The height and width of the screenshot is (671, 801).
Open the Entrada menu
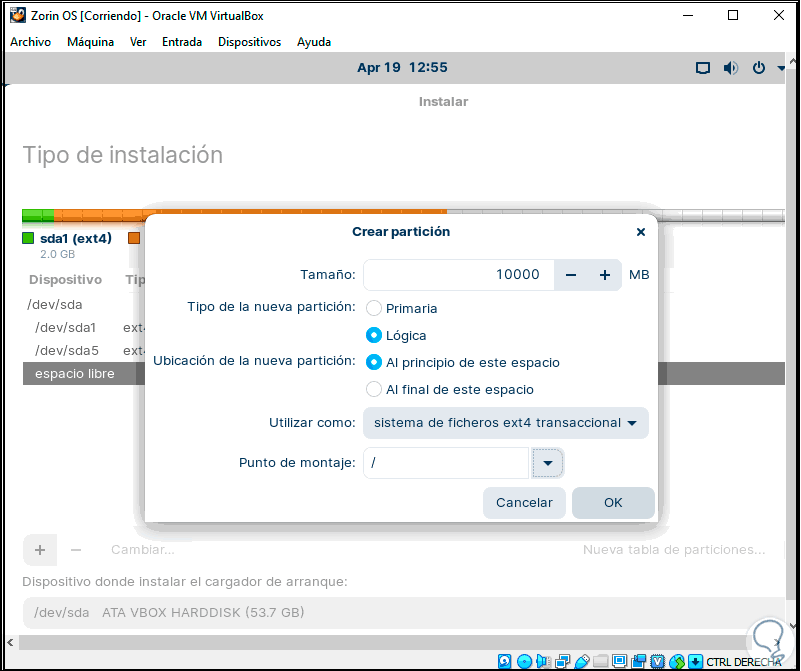pyautogui.click(x=182, y=42)
